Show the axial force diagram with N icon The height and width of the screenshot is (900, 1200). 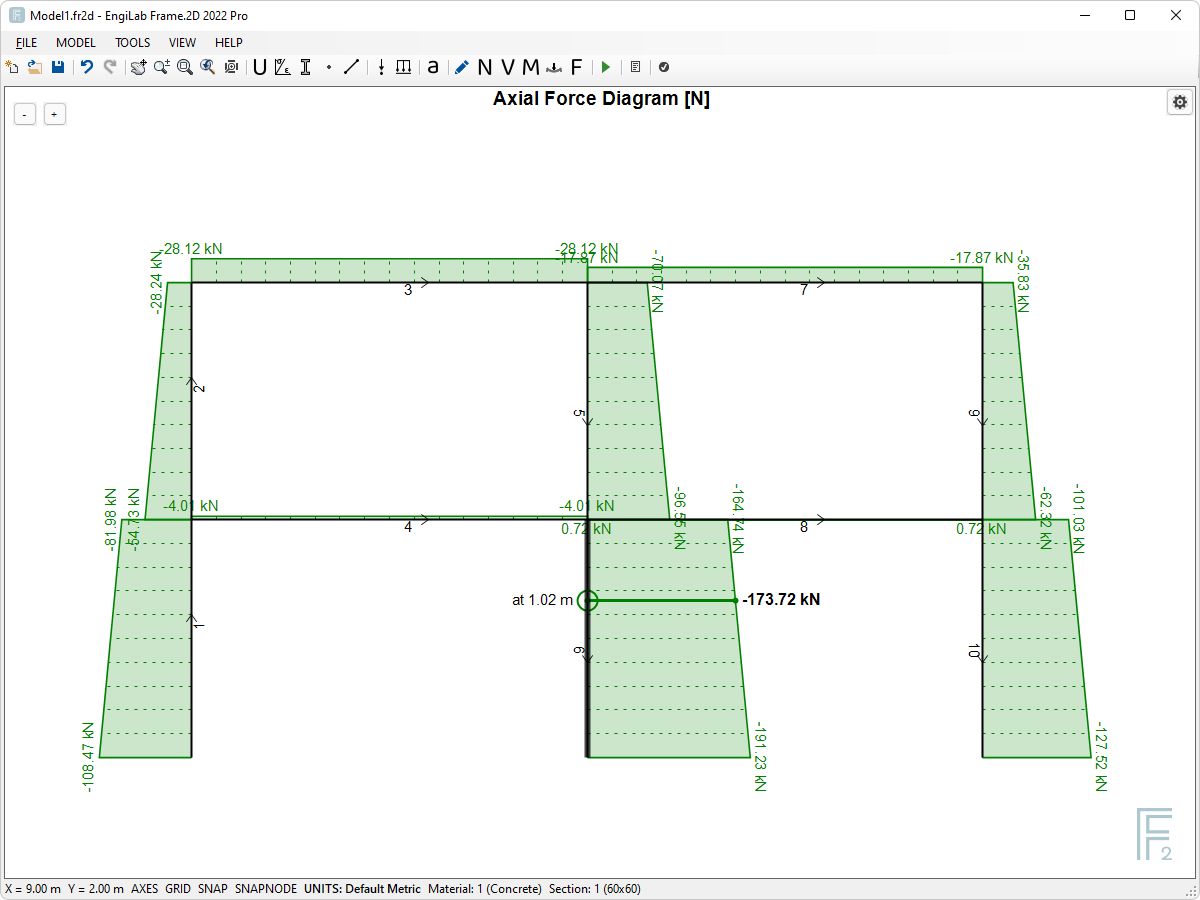[483, 67]
